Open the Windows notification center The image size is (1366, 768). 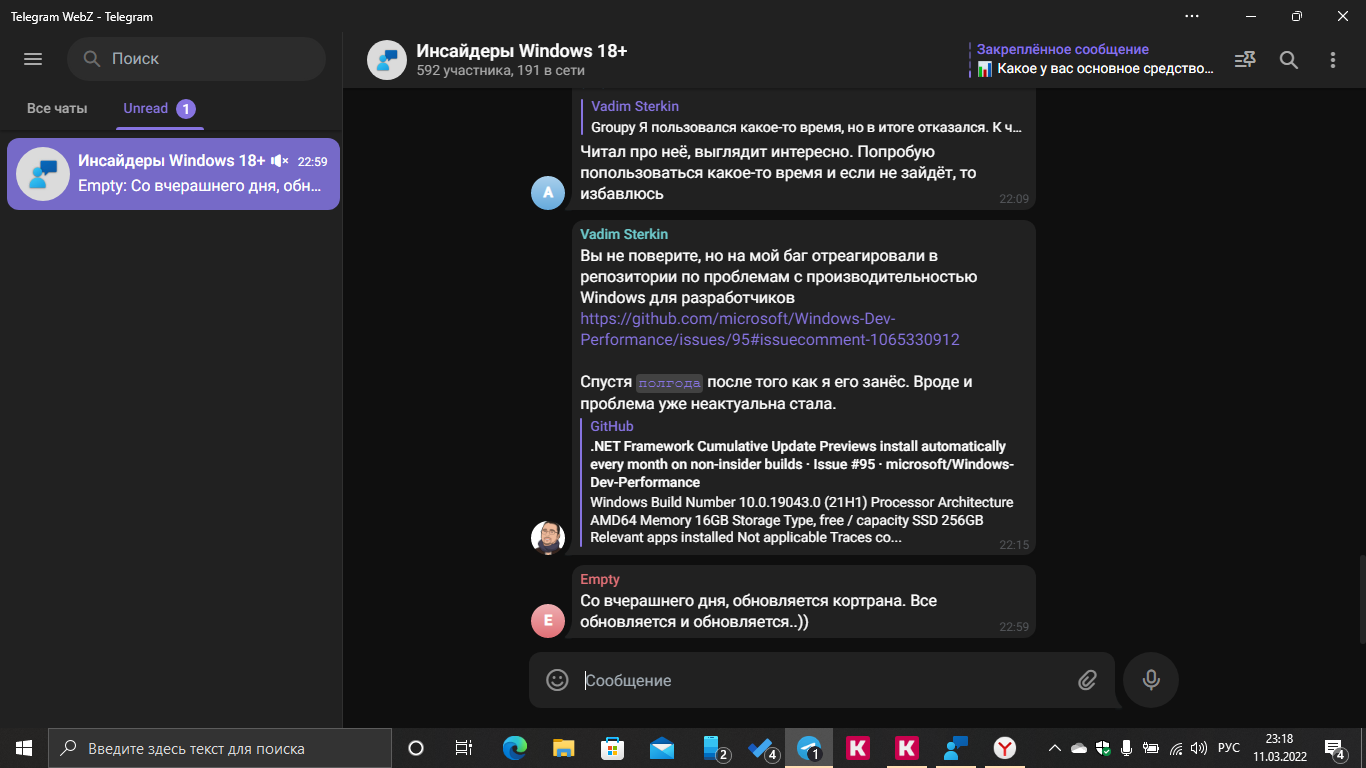(1335, 748)
